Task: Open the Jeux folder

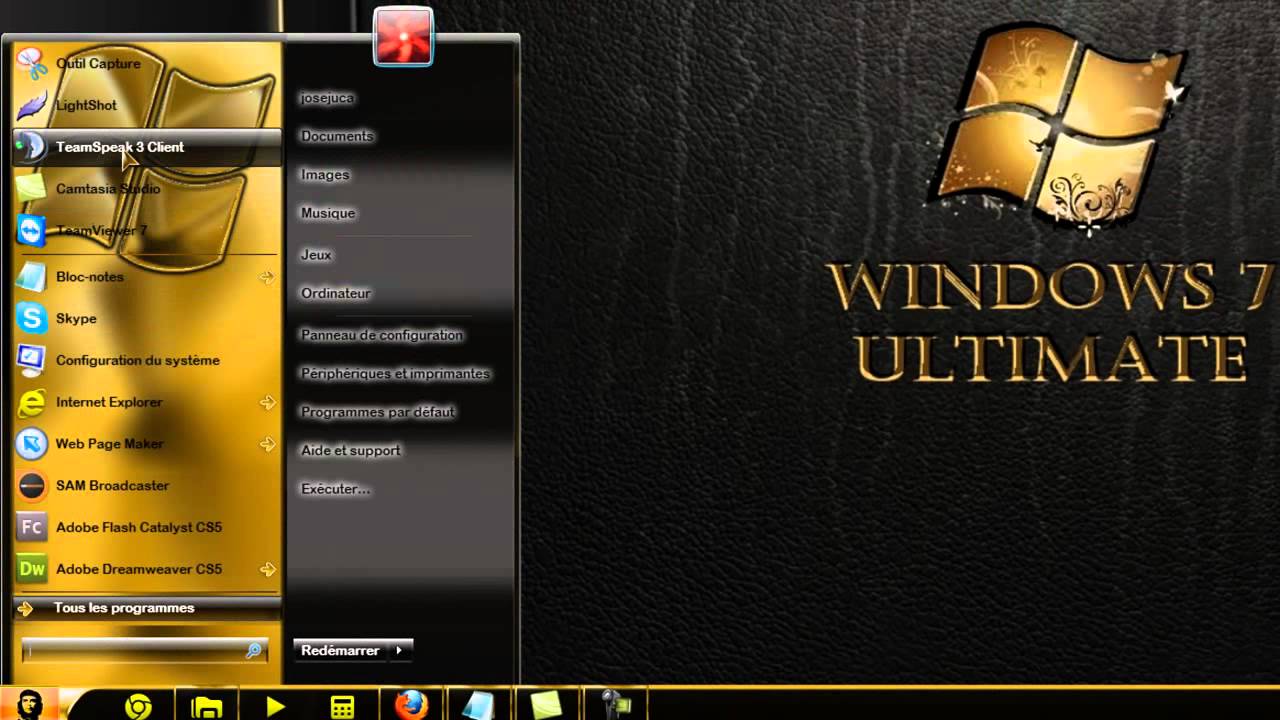Action: coord(316,255)
